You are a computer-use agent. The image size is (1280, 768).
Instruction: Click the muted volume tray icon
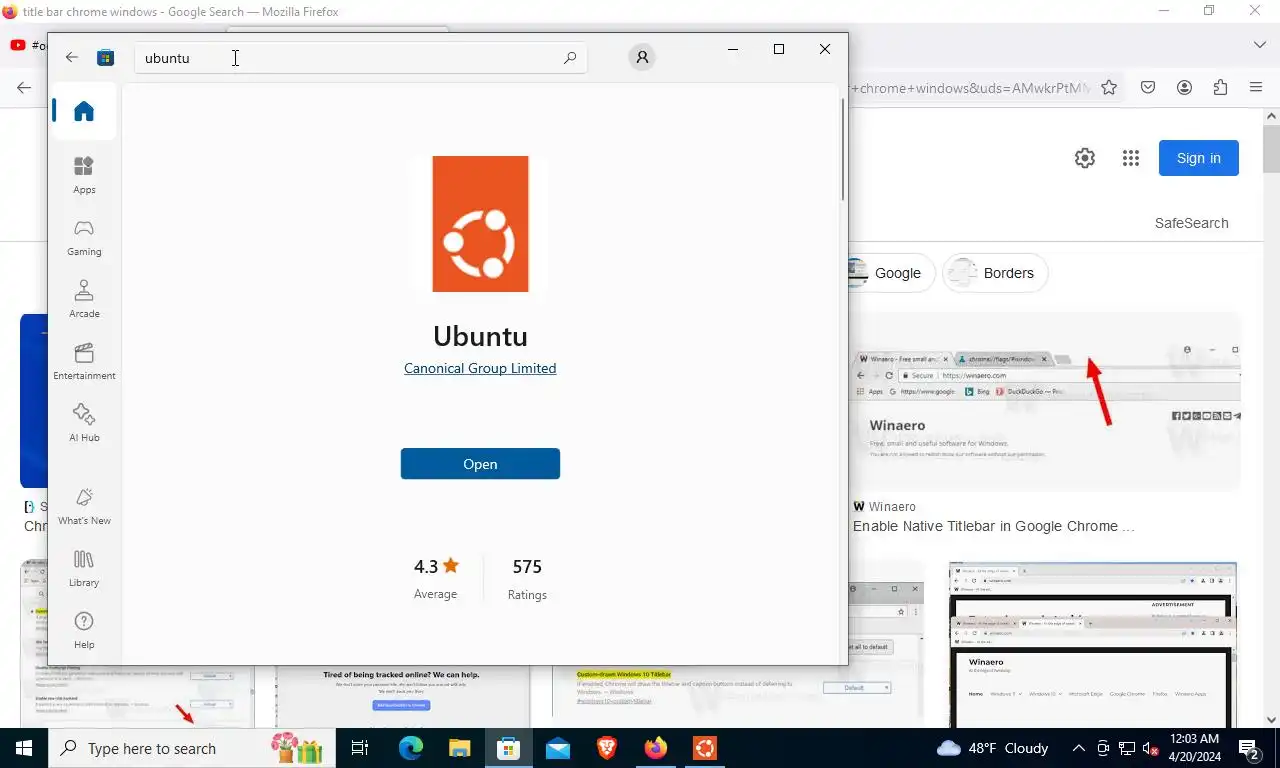[1150, 748]
